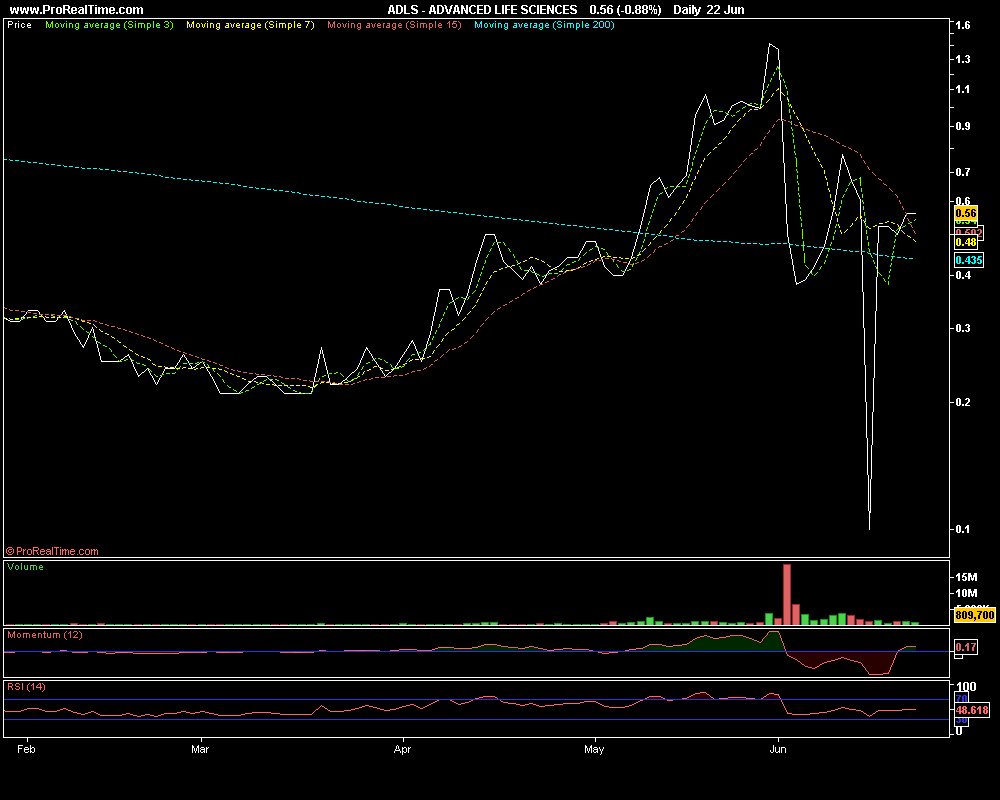The image size is (1000, 800).
Task: Click the 15M volume axis label
Action: click(966, 577)
